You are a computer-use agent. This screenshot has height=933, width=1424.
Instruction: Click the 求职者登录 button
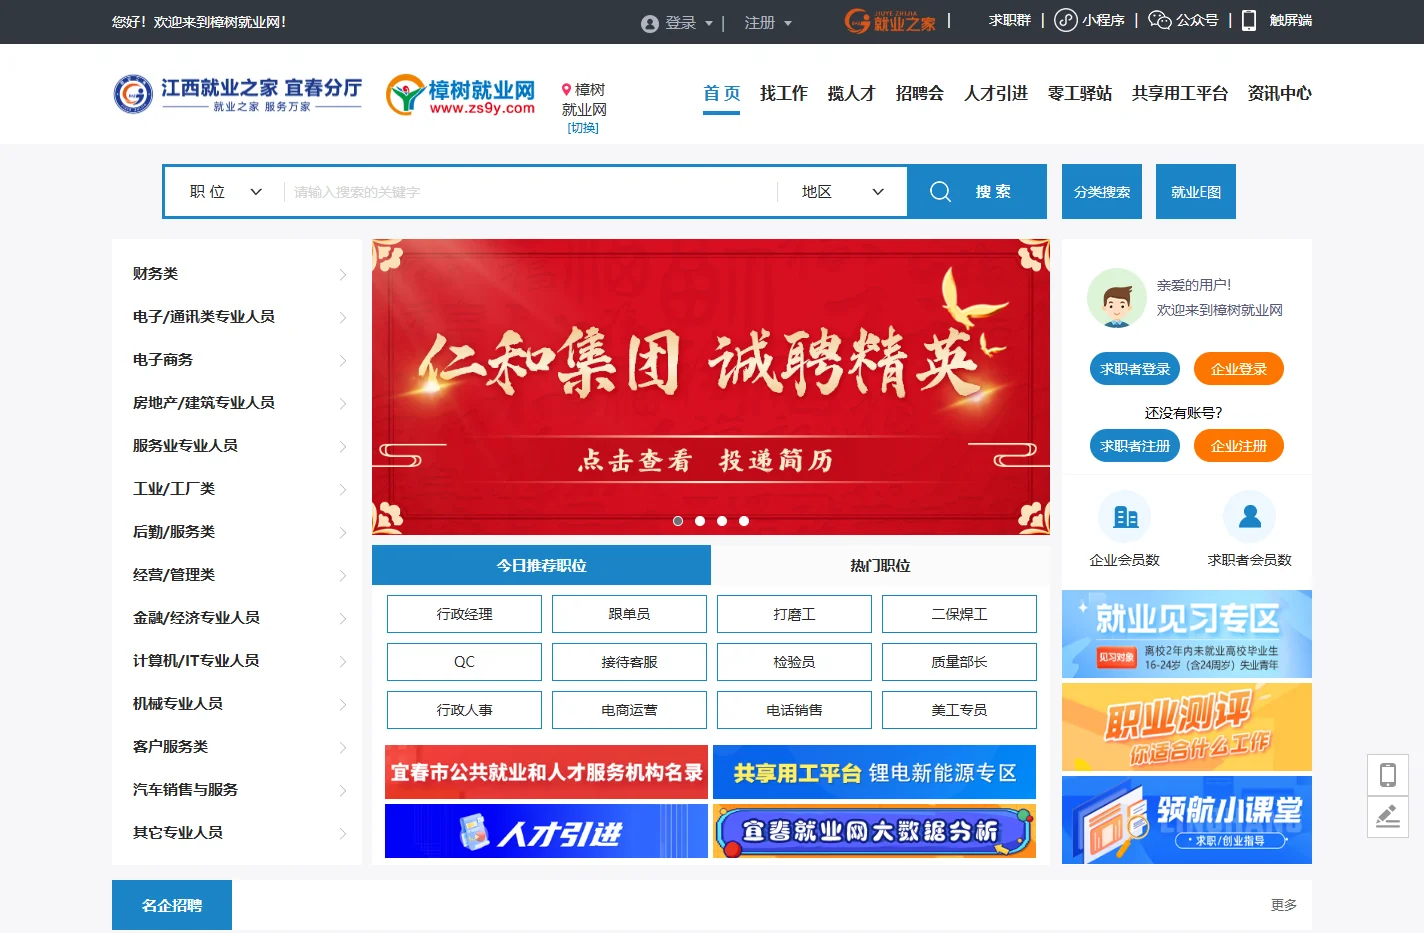1135,369
